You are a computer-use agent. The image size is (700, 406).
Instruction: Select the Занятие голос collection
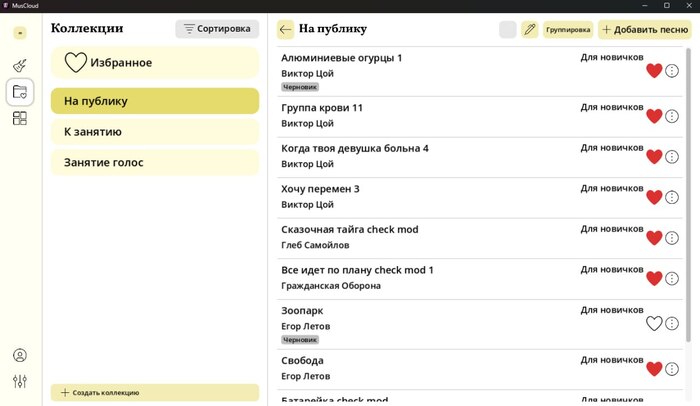[x=155, y=162]
